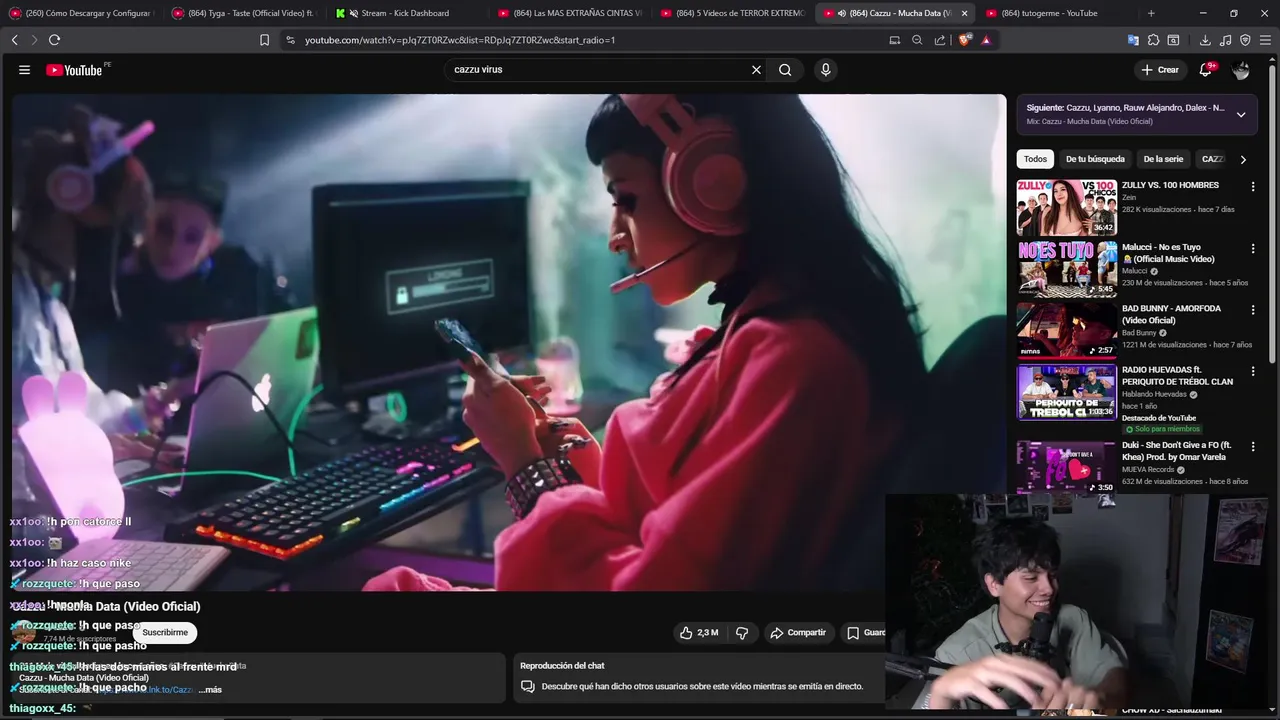
Task: Bookmark this page
Action: 264,40
